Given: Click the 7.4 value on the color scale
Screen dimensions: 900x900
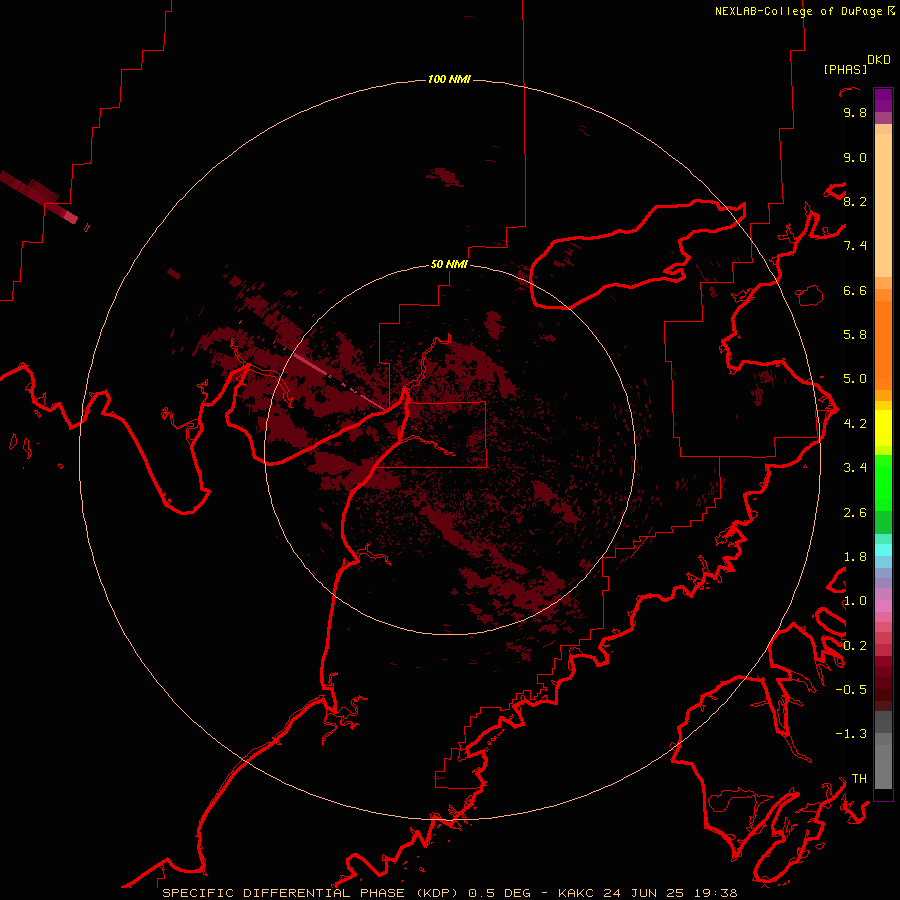Looking at the screenshot, I should click(855, 246).
